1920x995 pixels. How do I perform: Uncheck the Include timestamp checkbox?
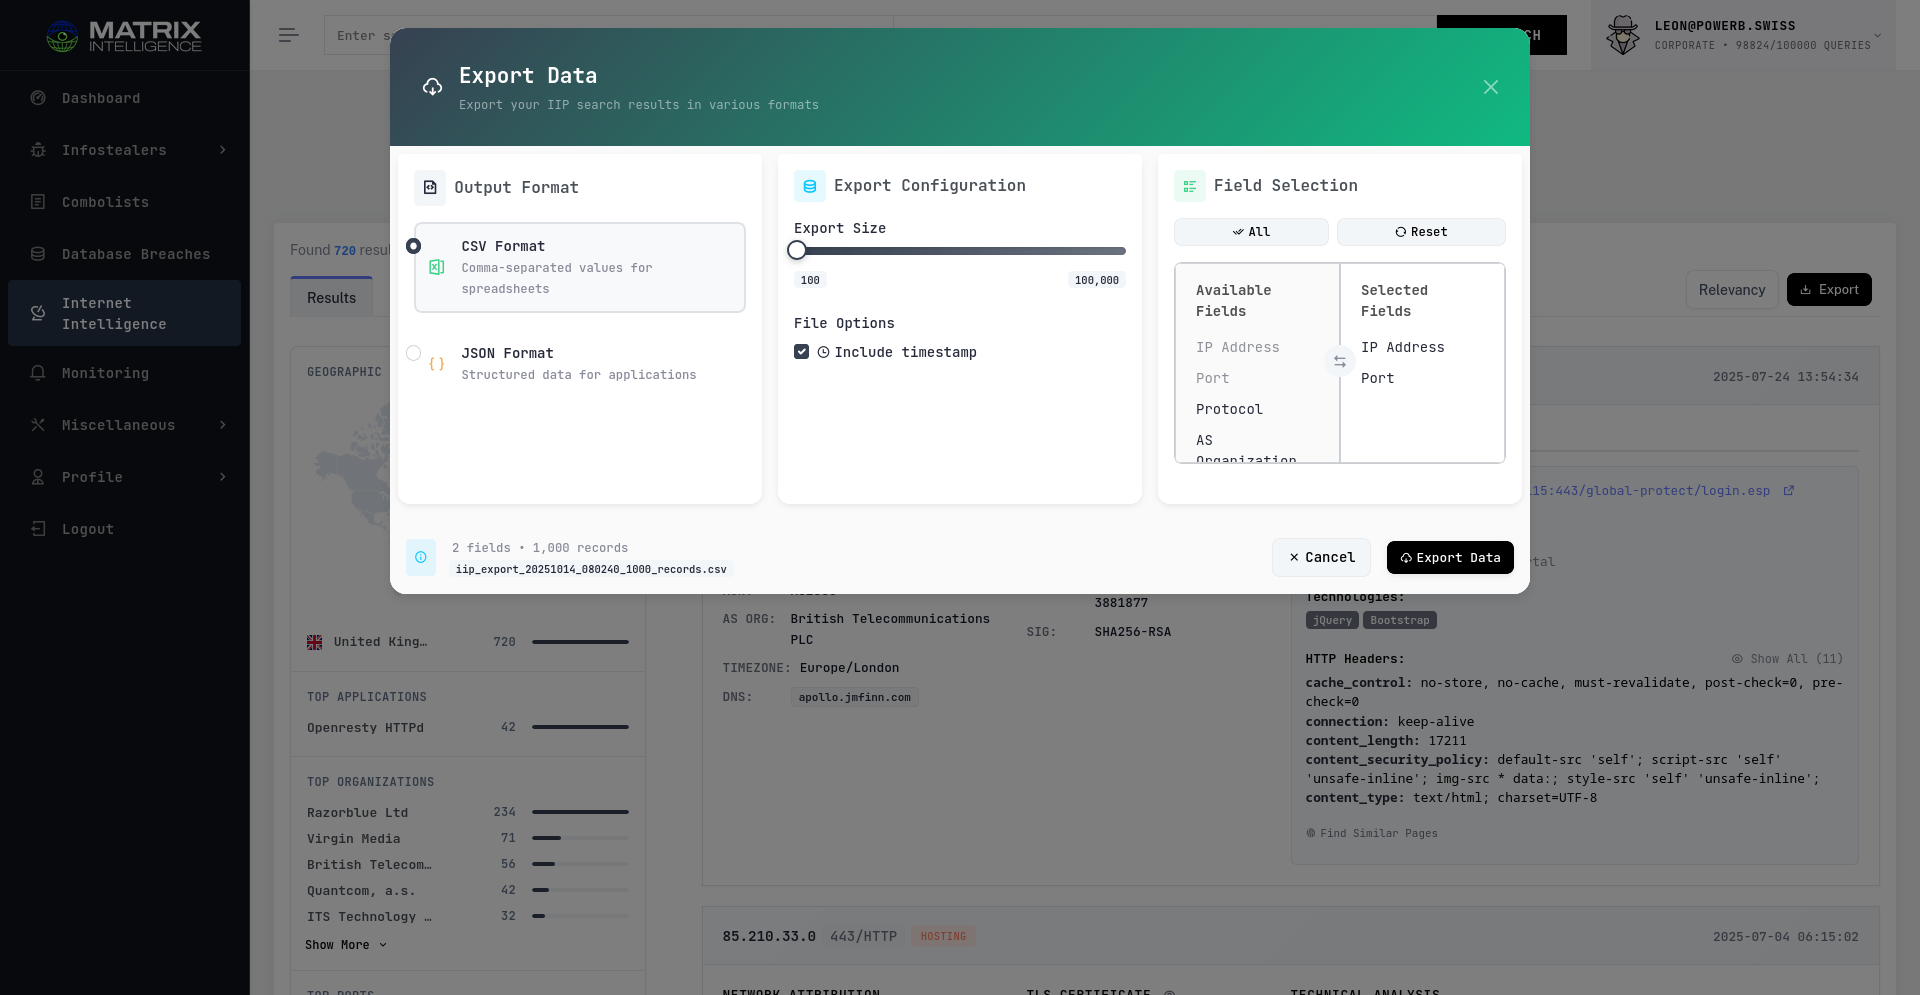pyautogui.click(x=801, y=352)
